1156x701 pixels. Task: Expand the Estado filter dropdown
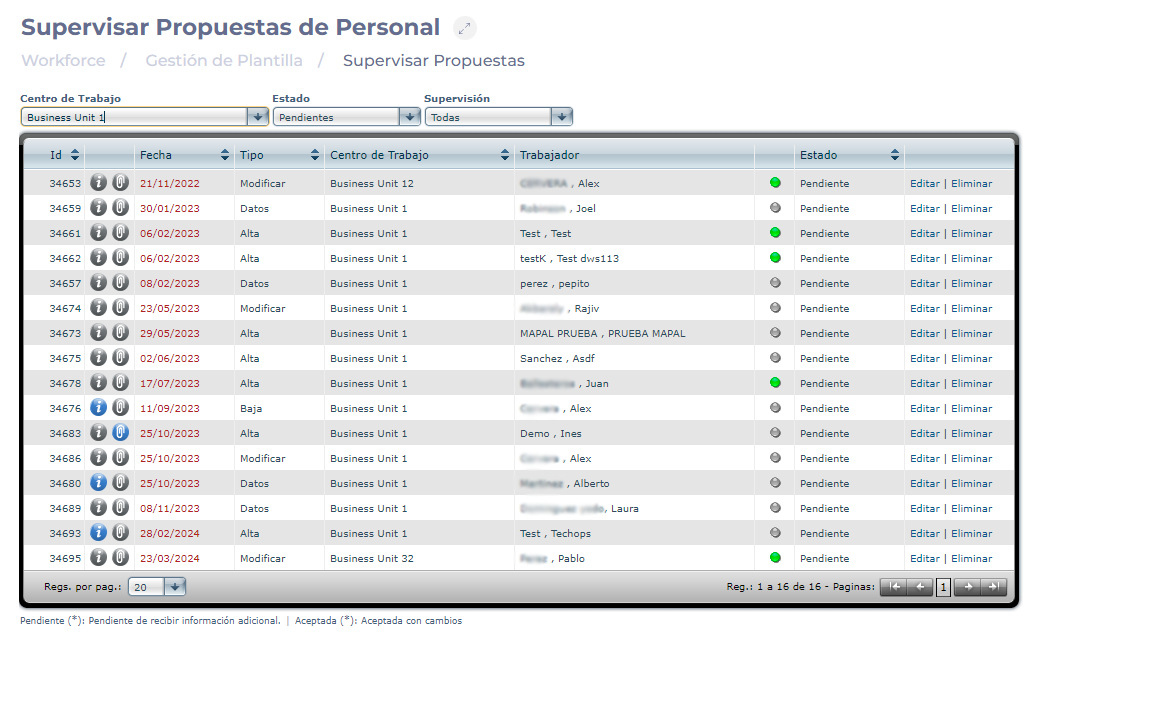click(x=409, y=117)
